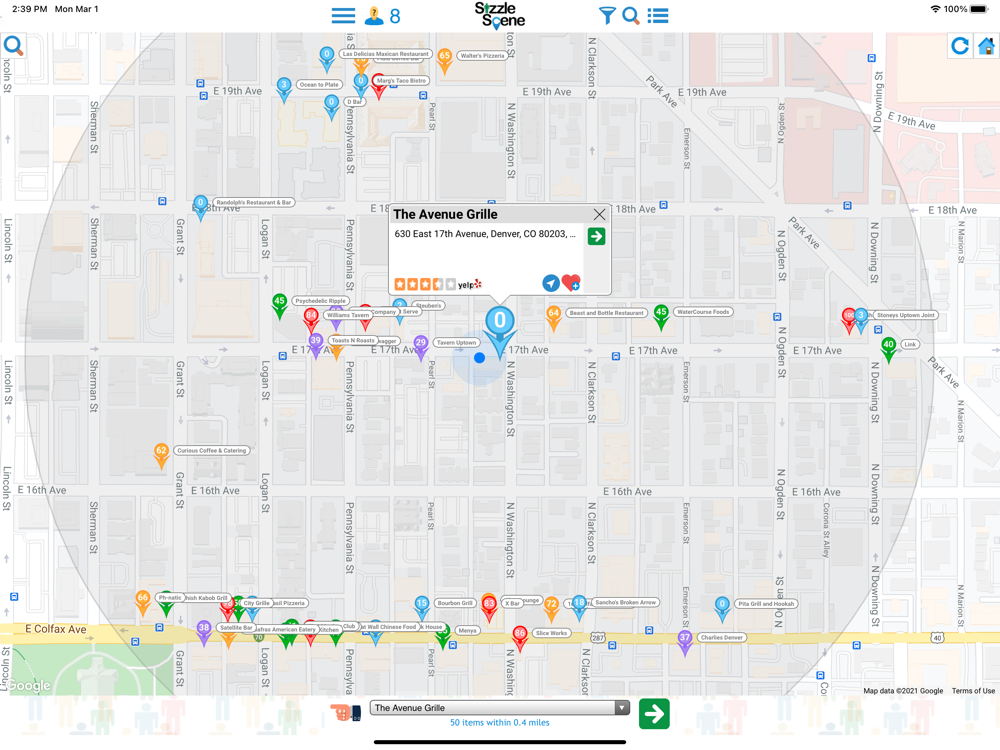The image size is (1000, 750).
Task: Tap the battery indicator in status bar
Action: click(979, 10)
